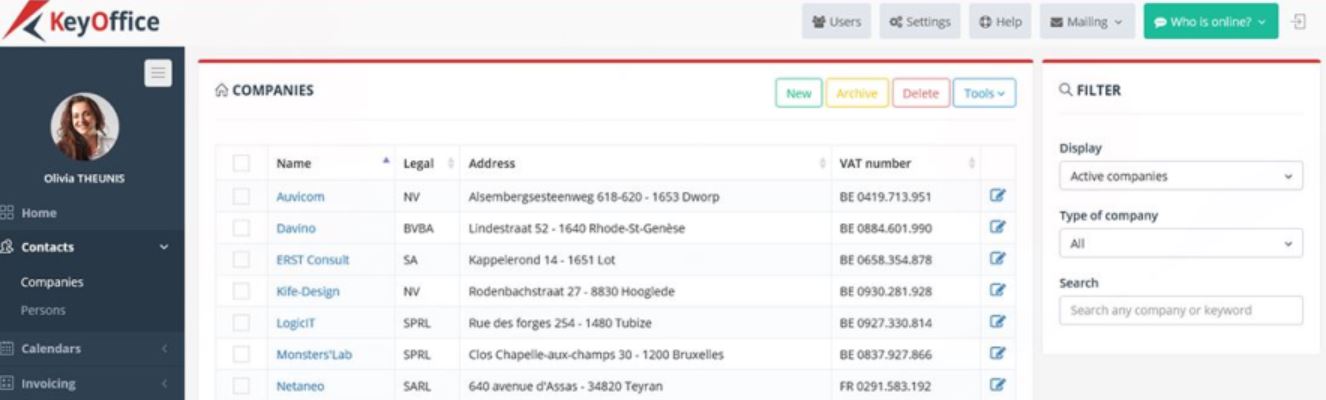
Task: Open the Monsters'Lab company link
Action: pyautogui.click(x=314, y=354)
